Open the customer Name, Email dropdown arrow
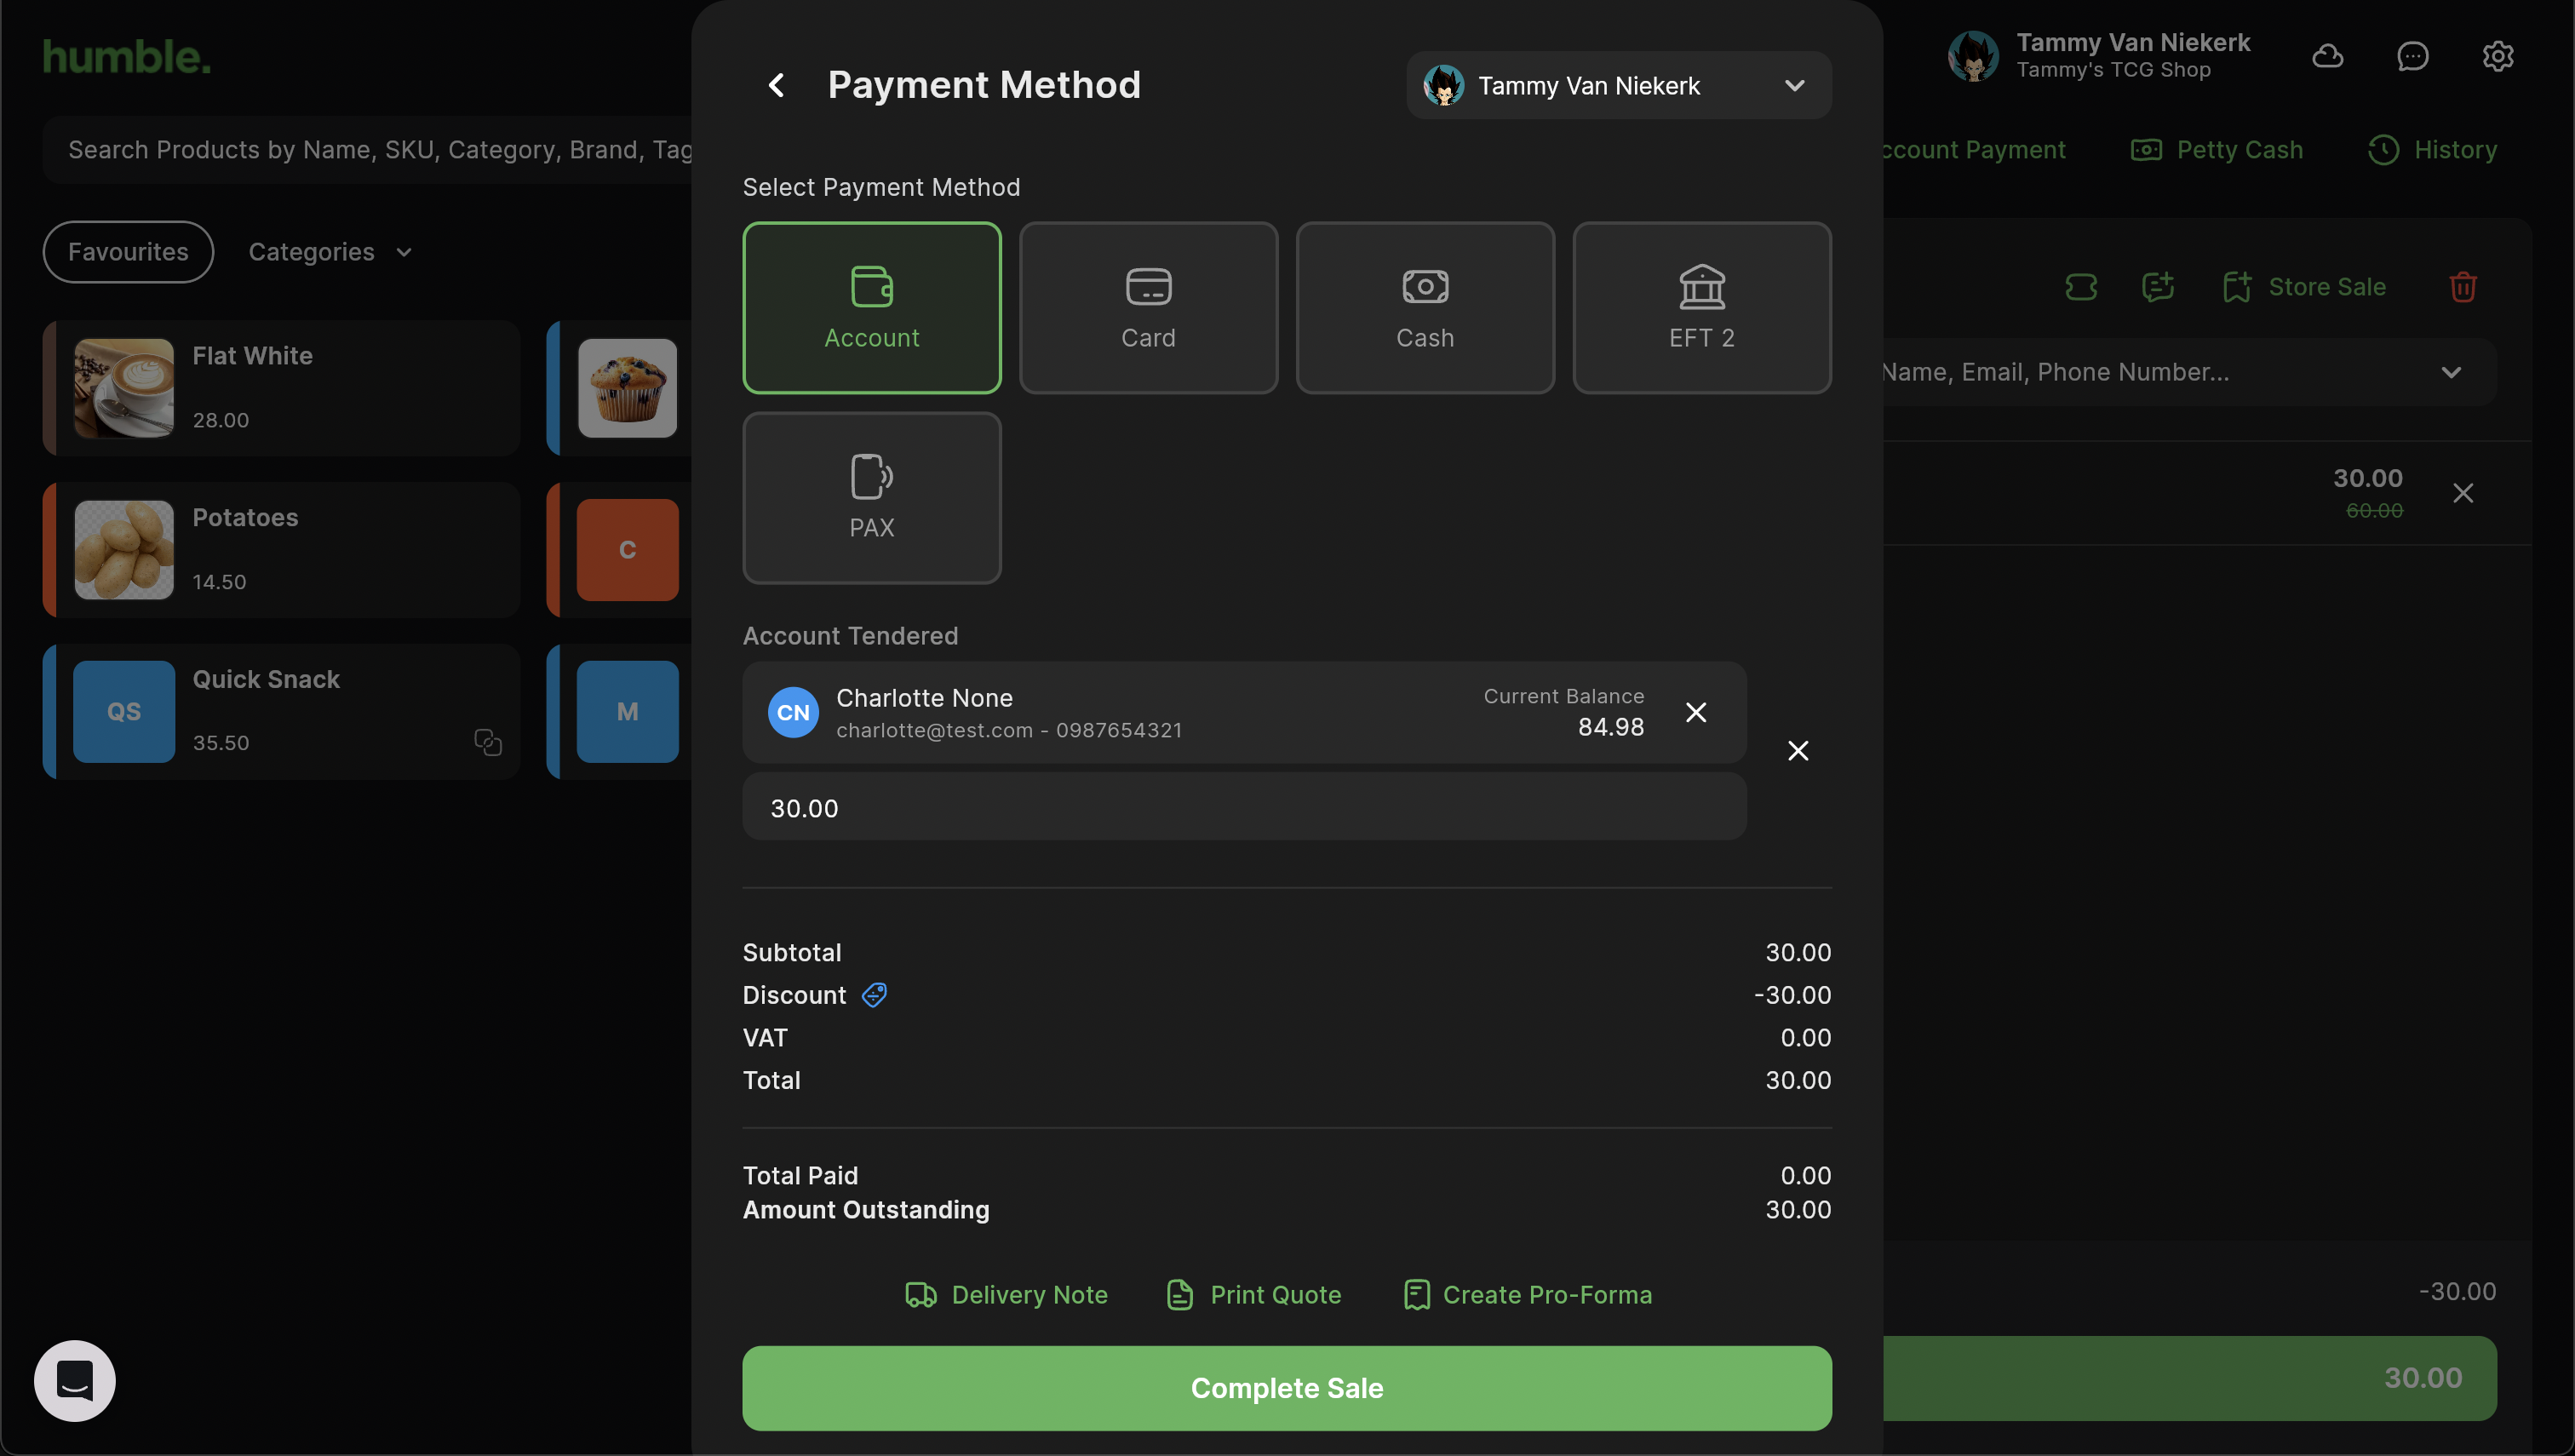Screen dimensions: 2575x1456 tap(2450, 372)
